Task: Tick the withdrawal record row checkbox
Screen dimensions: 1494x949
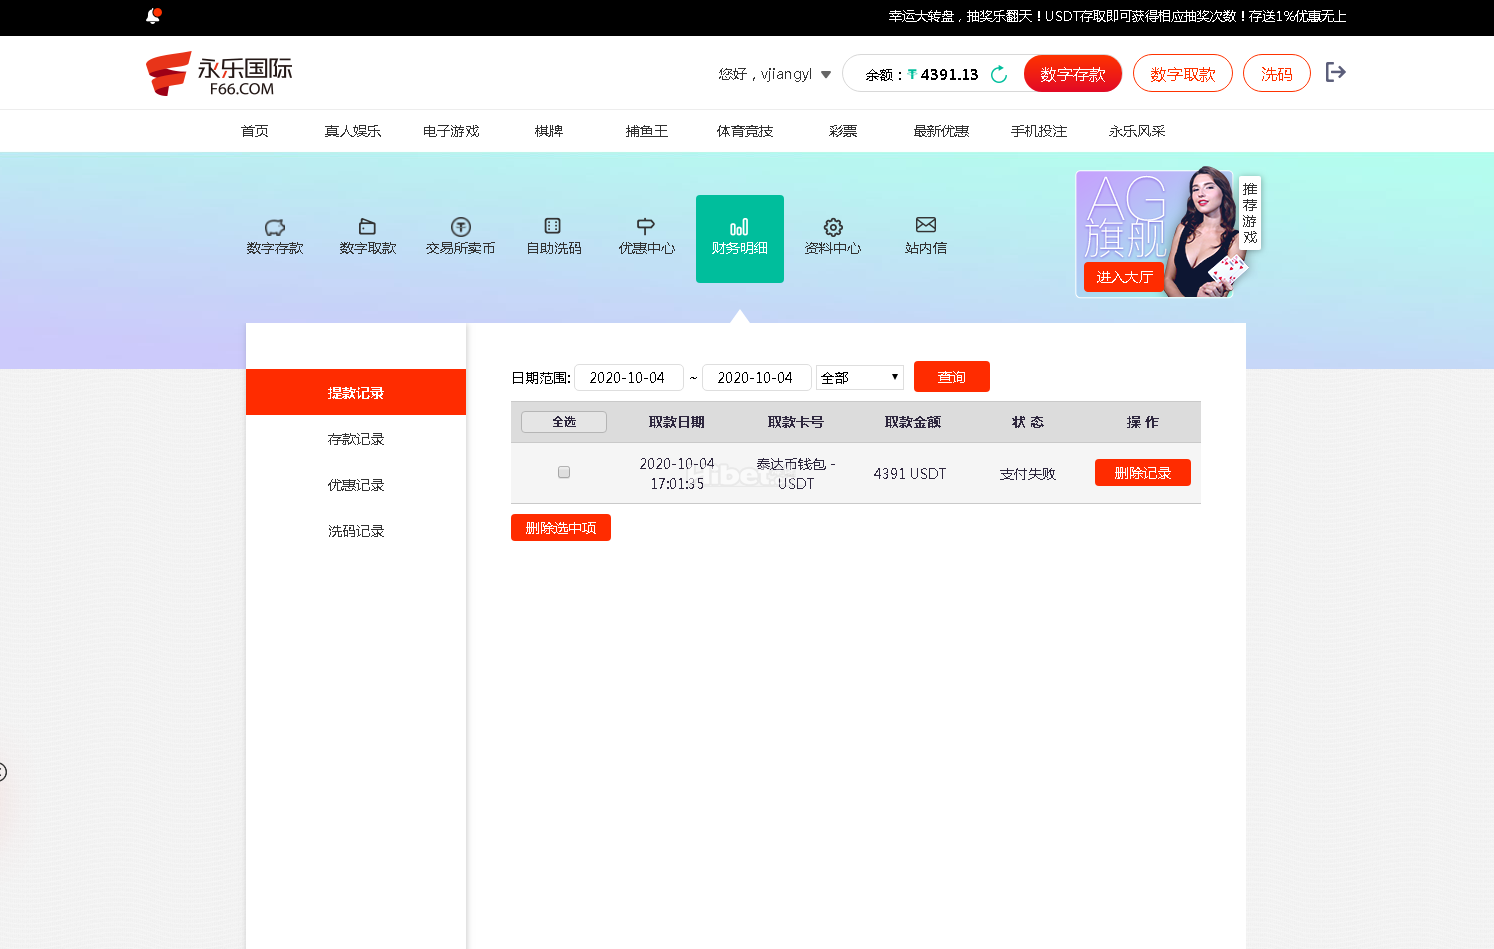Action: [x=564, y=472]
